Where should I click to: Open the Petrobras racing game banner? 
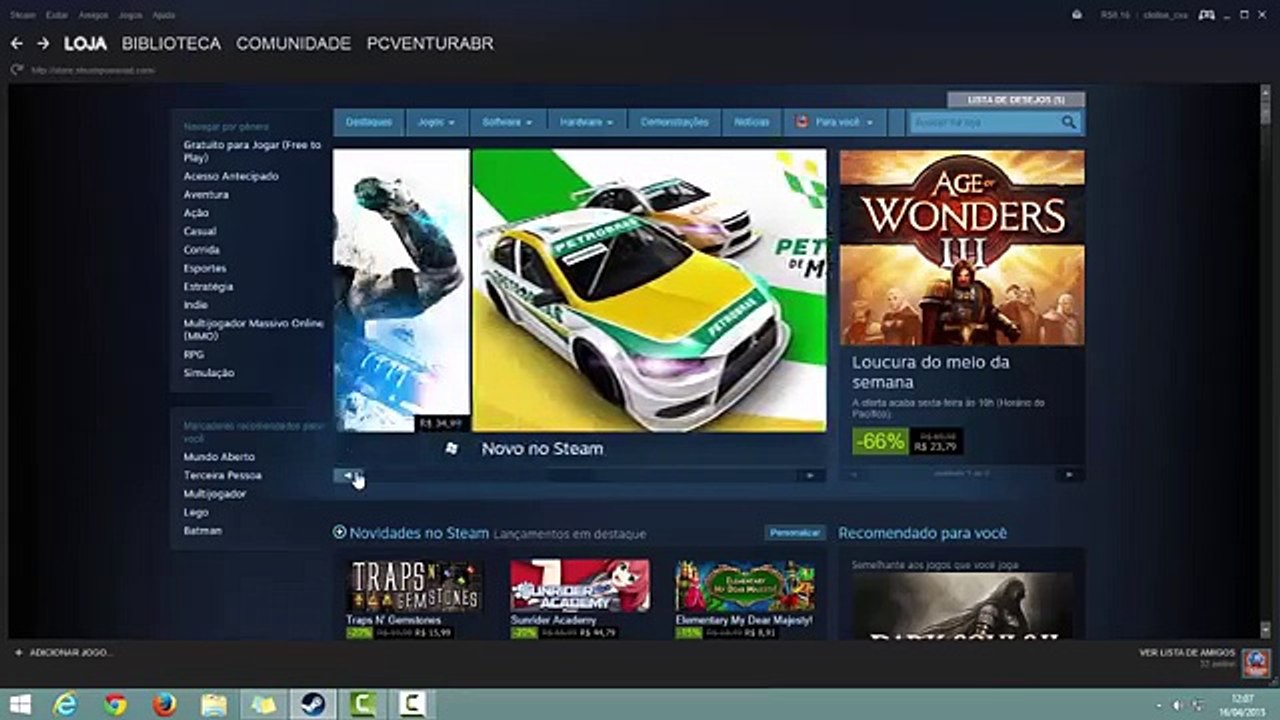click(x=649, y=290)
